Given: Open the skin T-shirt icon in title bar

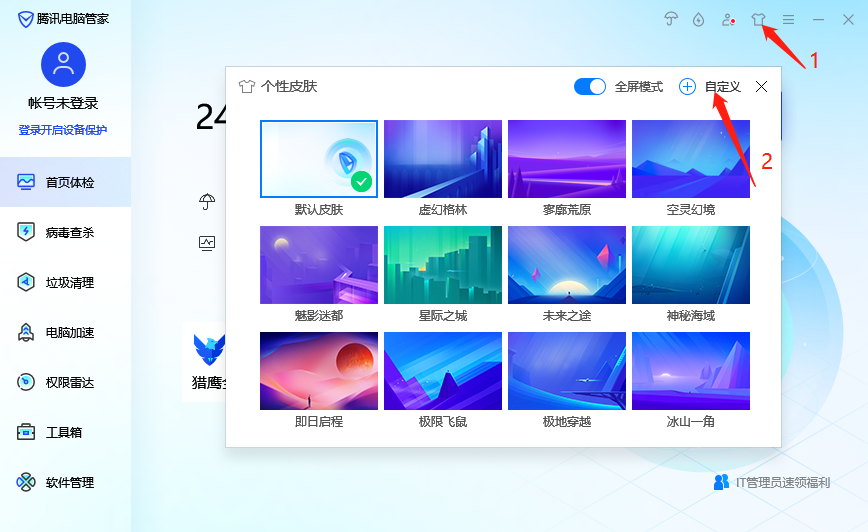Looking at the screenshot, I should pos(758,20).
